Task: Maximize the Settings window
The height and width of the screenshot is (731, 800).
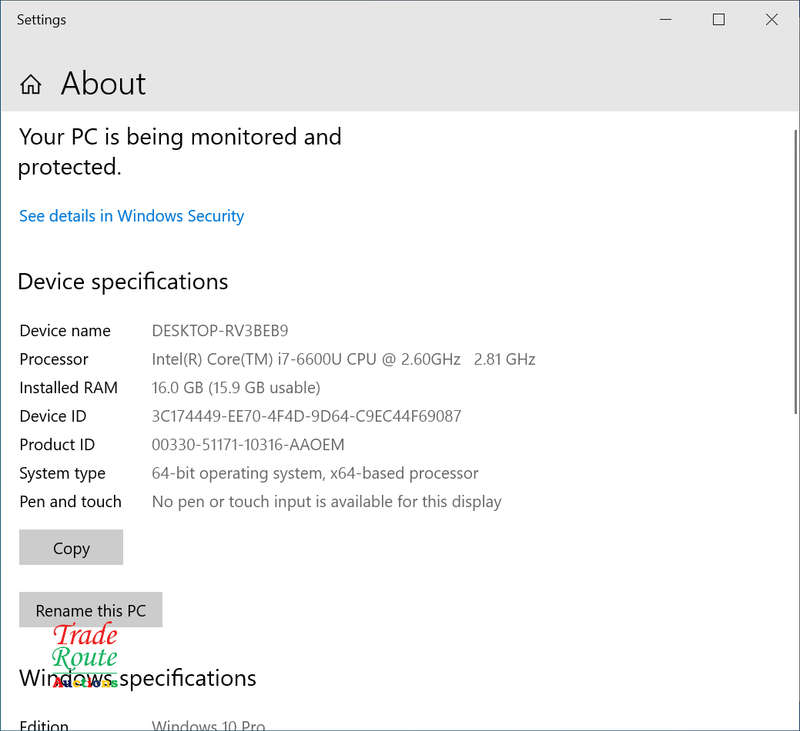Action: (x=718, y=20)
